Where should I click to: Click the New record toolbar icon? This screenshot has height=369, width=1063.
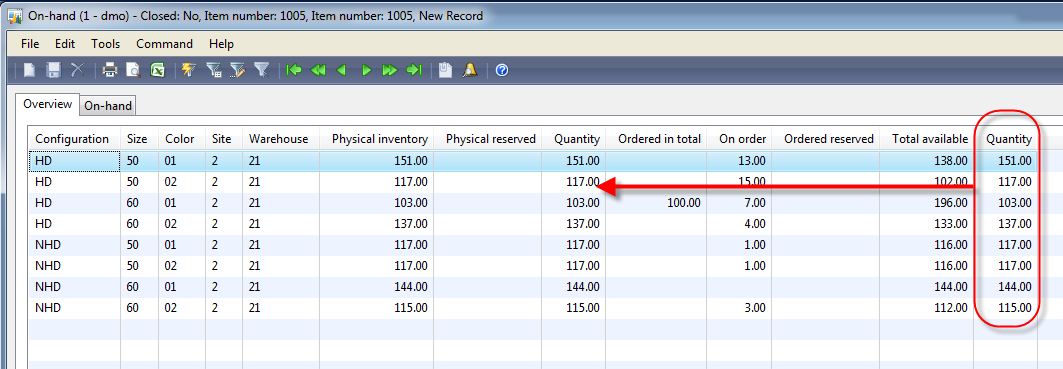[29, 70]
